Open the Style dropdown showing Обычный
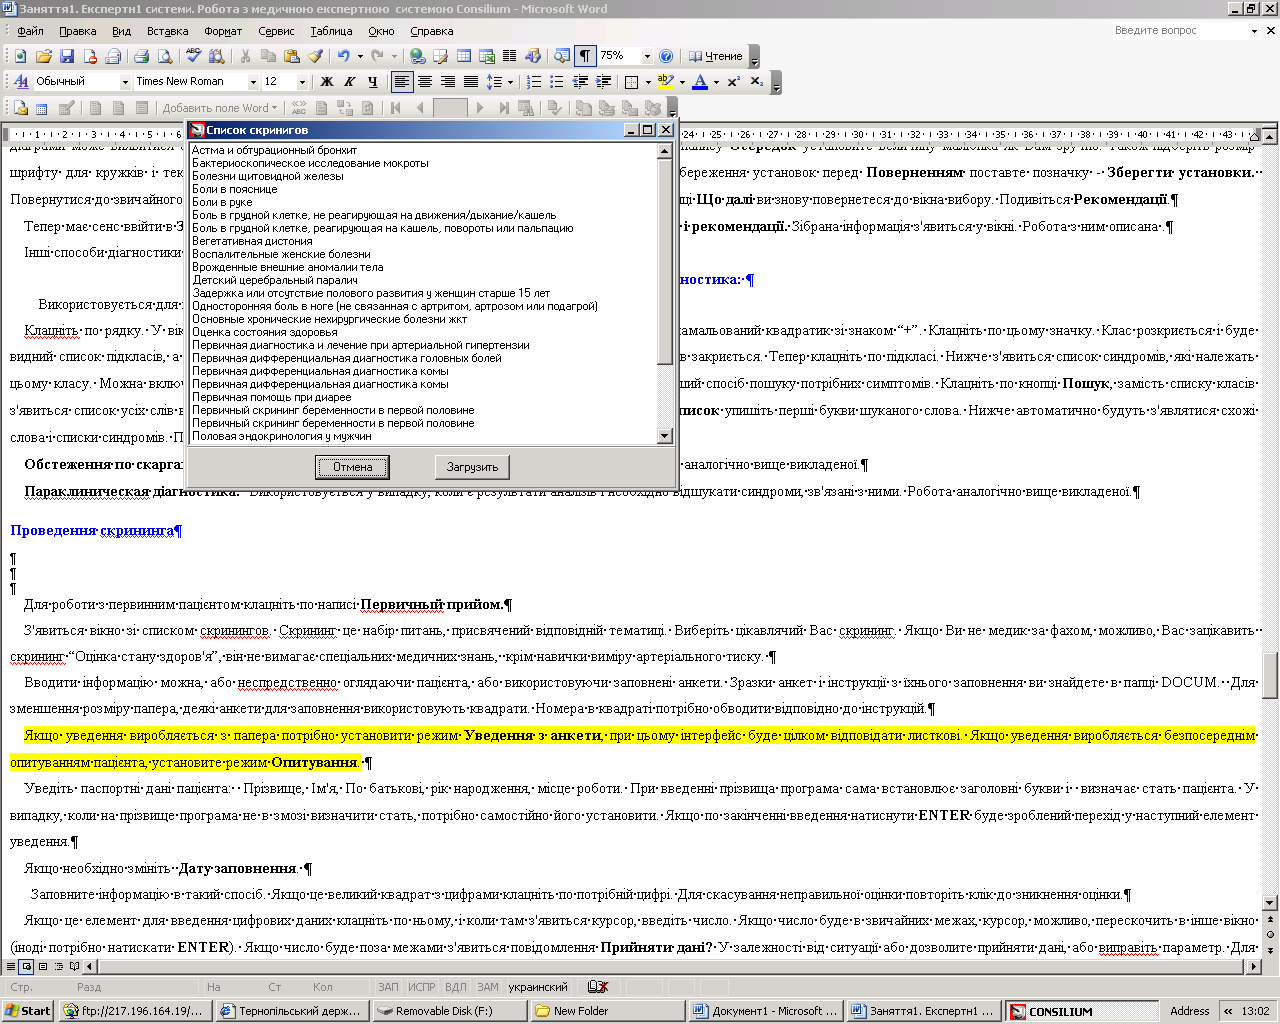Viewport: 1280px width, 1024px height. point(125,82)
